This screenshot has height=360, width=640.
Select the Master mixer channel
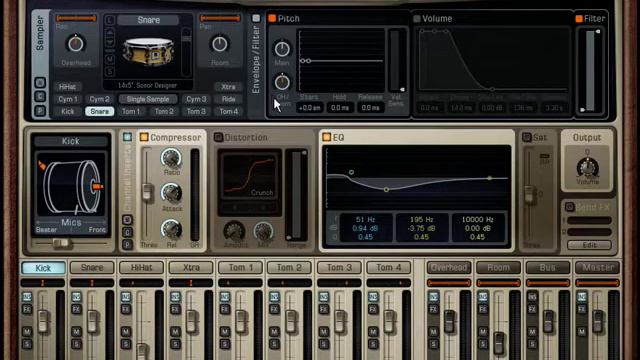[598, 268]
